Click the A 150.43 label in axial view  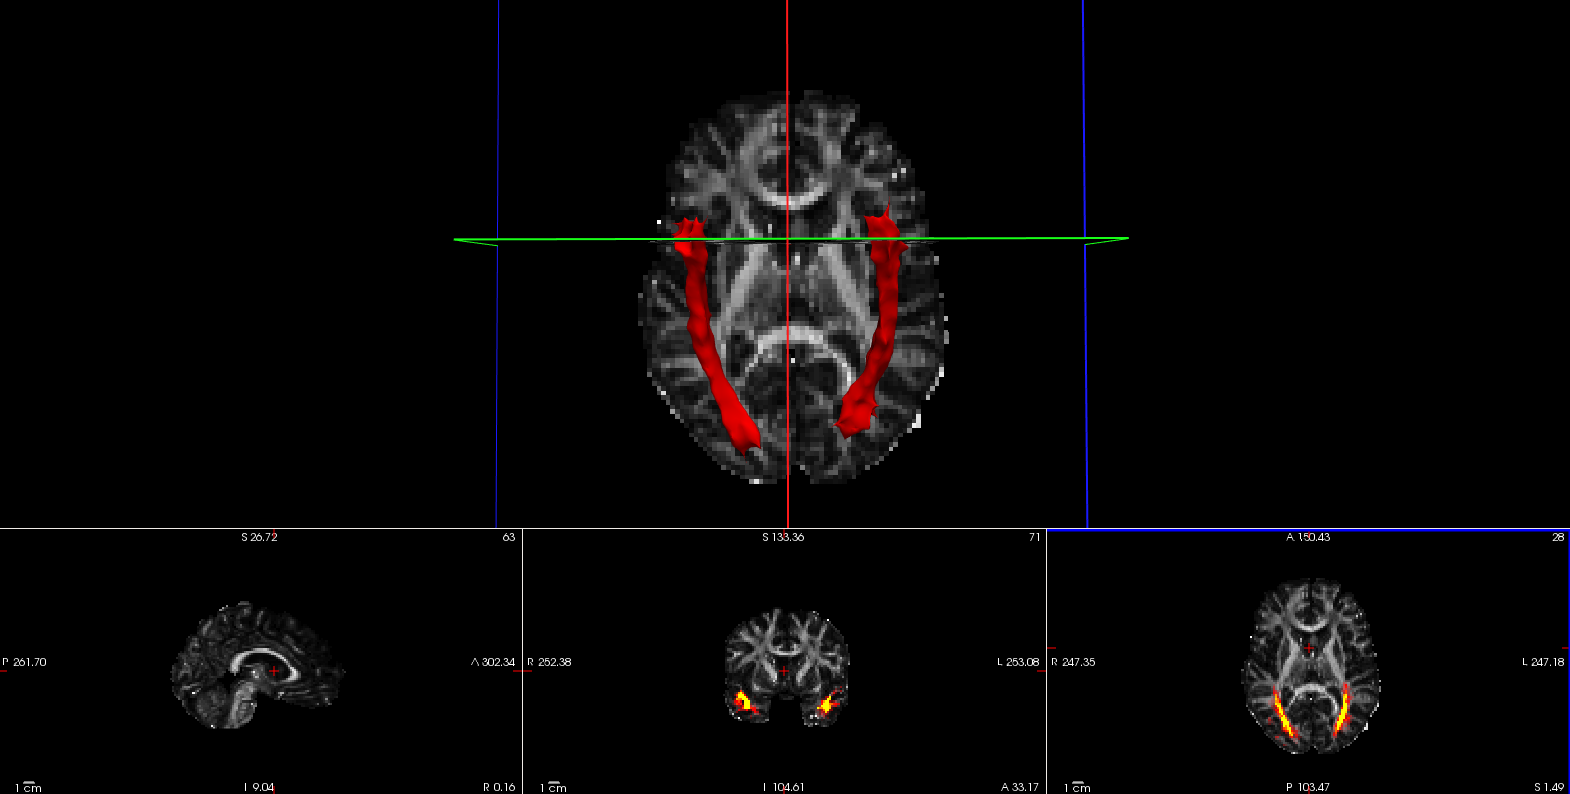click(x=1308, y=538)
